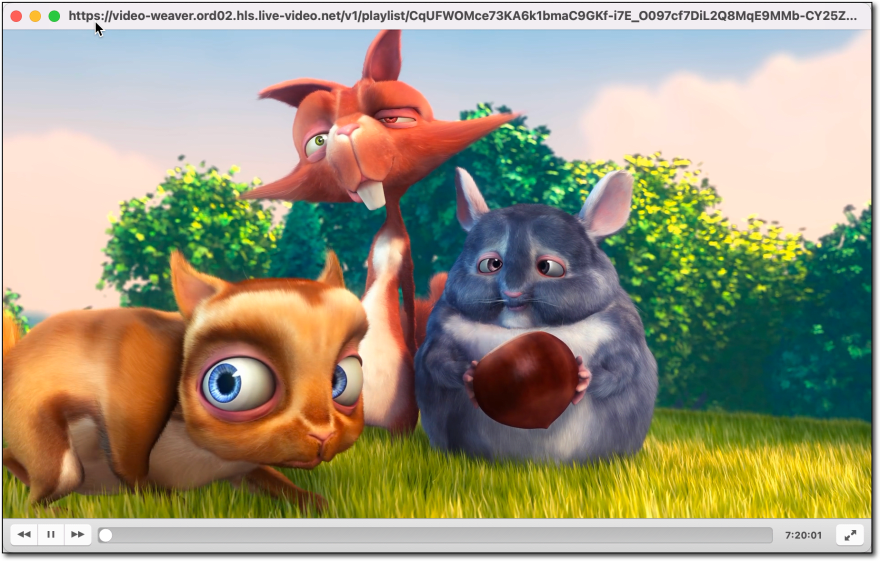Pause the video playback

51,535
